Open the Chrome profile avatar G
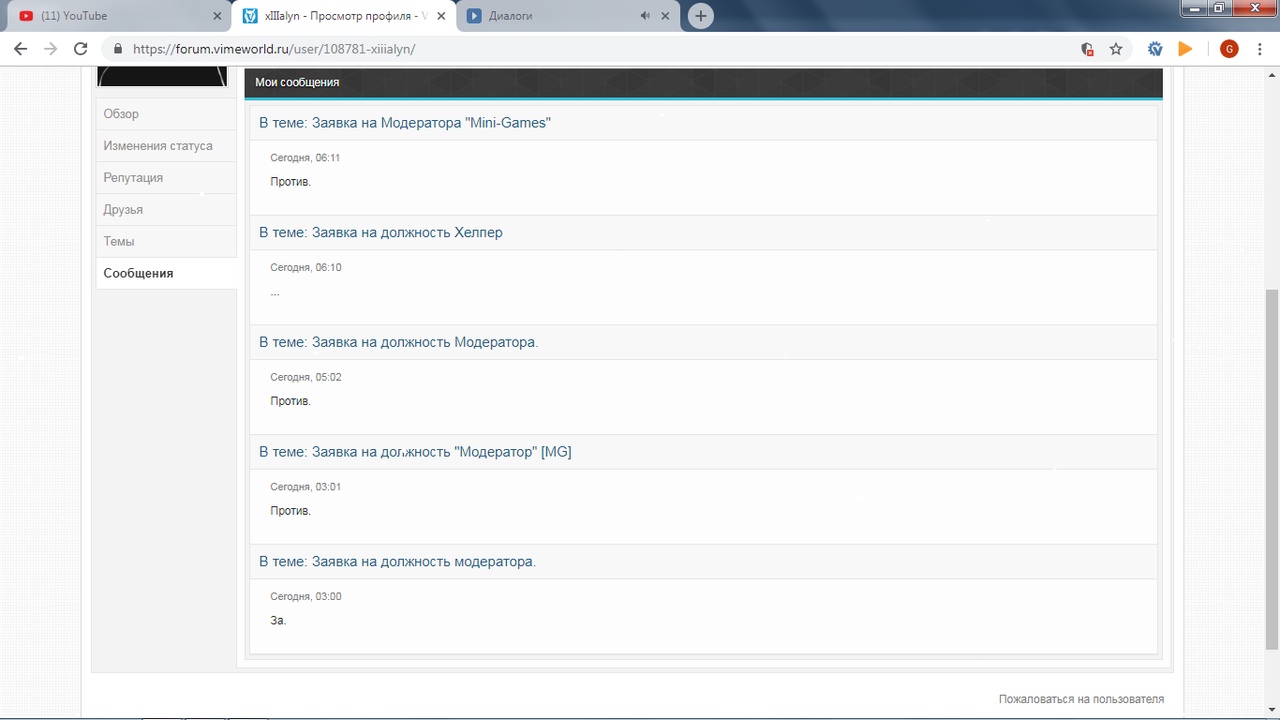The height and width of the screenshot is (720, 1280). click(1229, 49)
